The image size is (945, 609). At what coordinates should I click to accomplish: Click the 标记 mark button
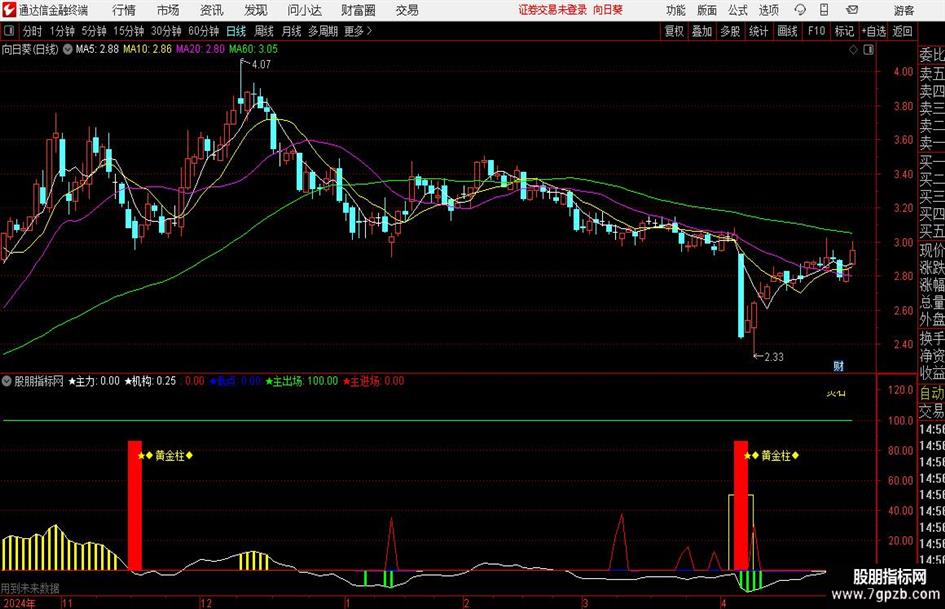click(x=844, y=31)
